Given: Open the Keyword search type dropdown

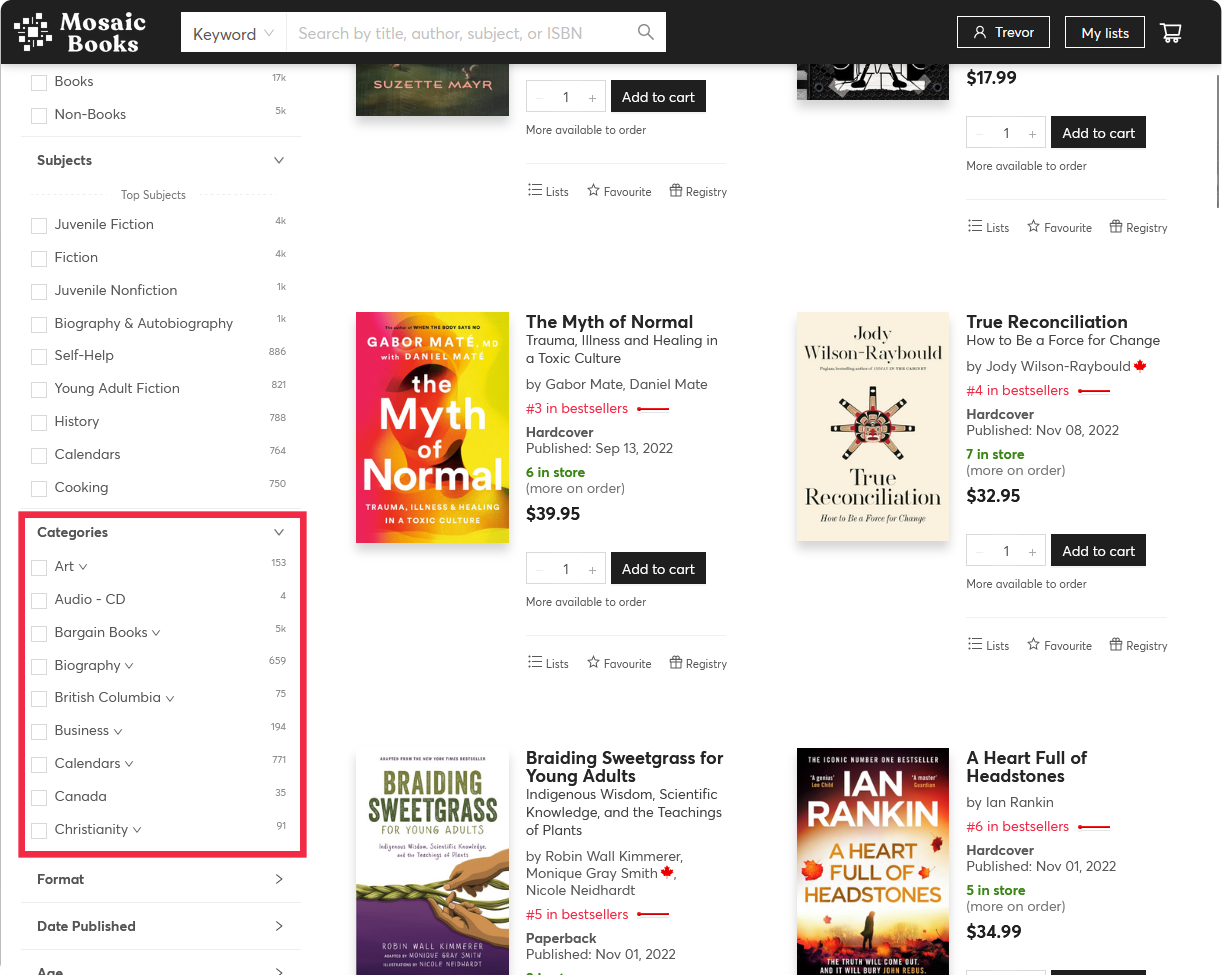Looking at the screenshot, I should click(233, 33).
